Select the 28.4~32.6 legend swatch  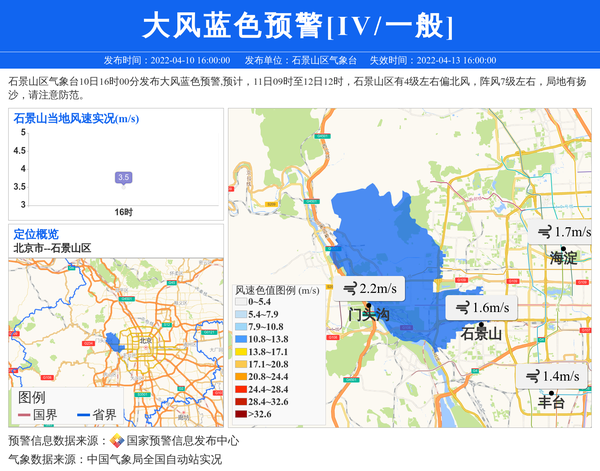pos(241,402)
